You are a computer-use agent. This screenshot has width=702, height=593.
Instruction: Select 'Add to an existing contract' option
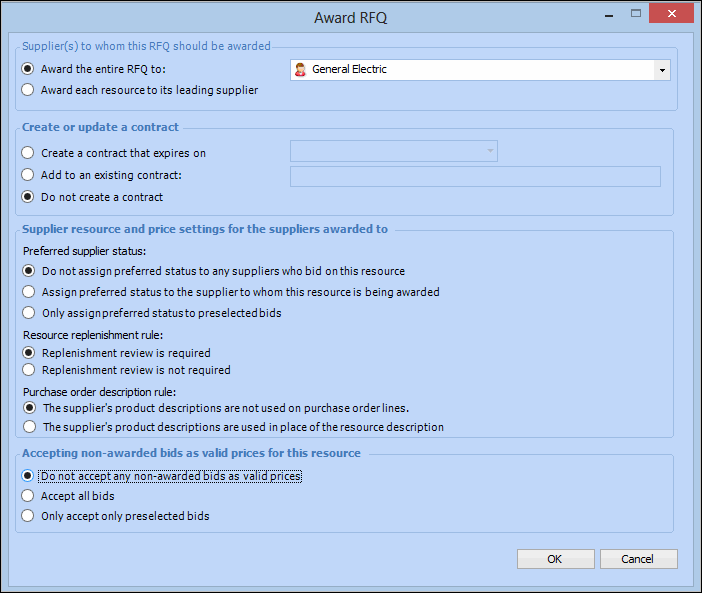pos(28,175)
